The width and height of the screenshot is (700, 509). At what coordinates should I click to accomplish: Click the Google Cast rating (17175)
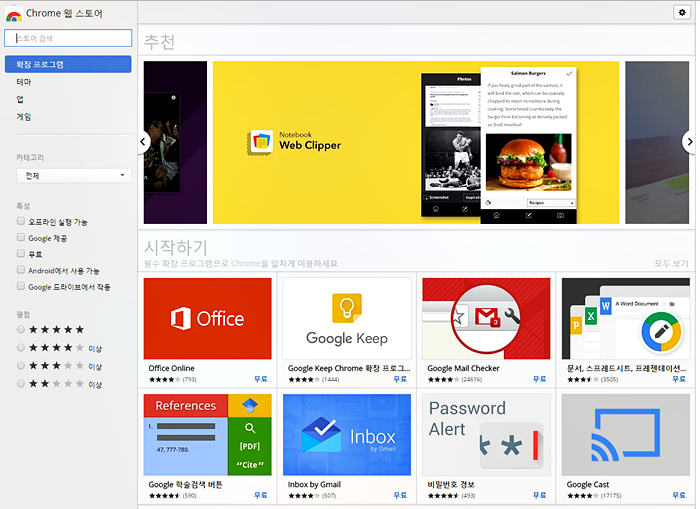(x=594, y=496)
